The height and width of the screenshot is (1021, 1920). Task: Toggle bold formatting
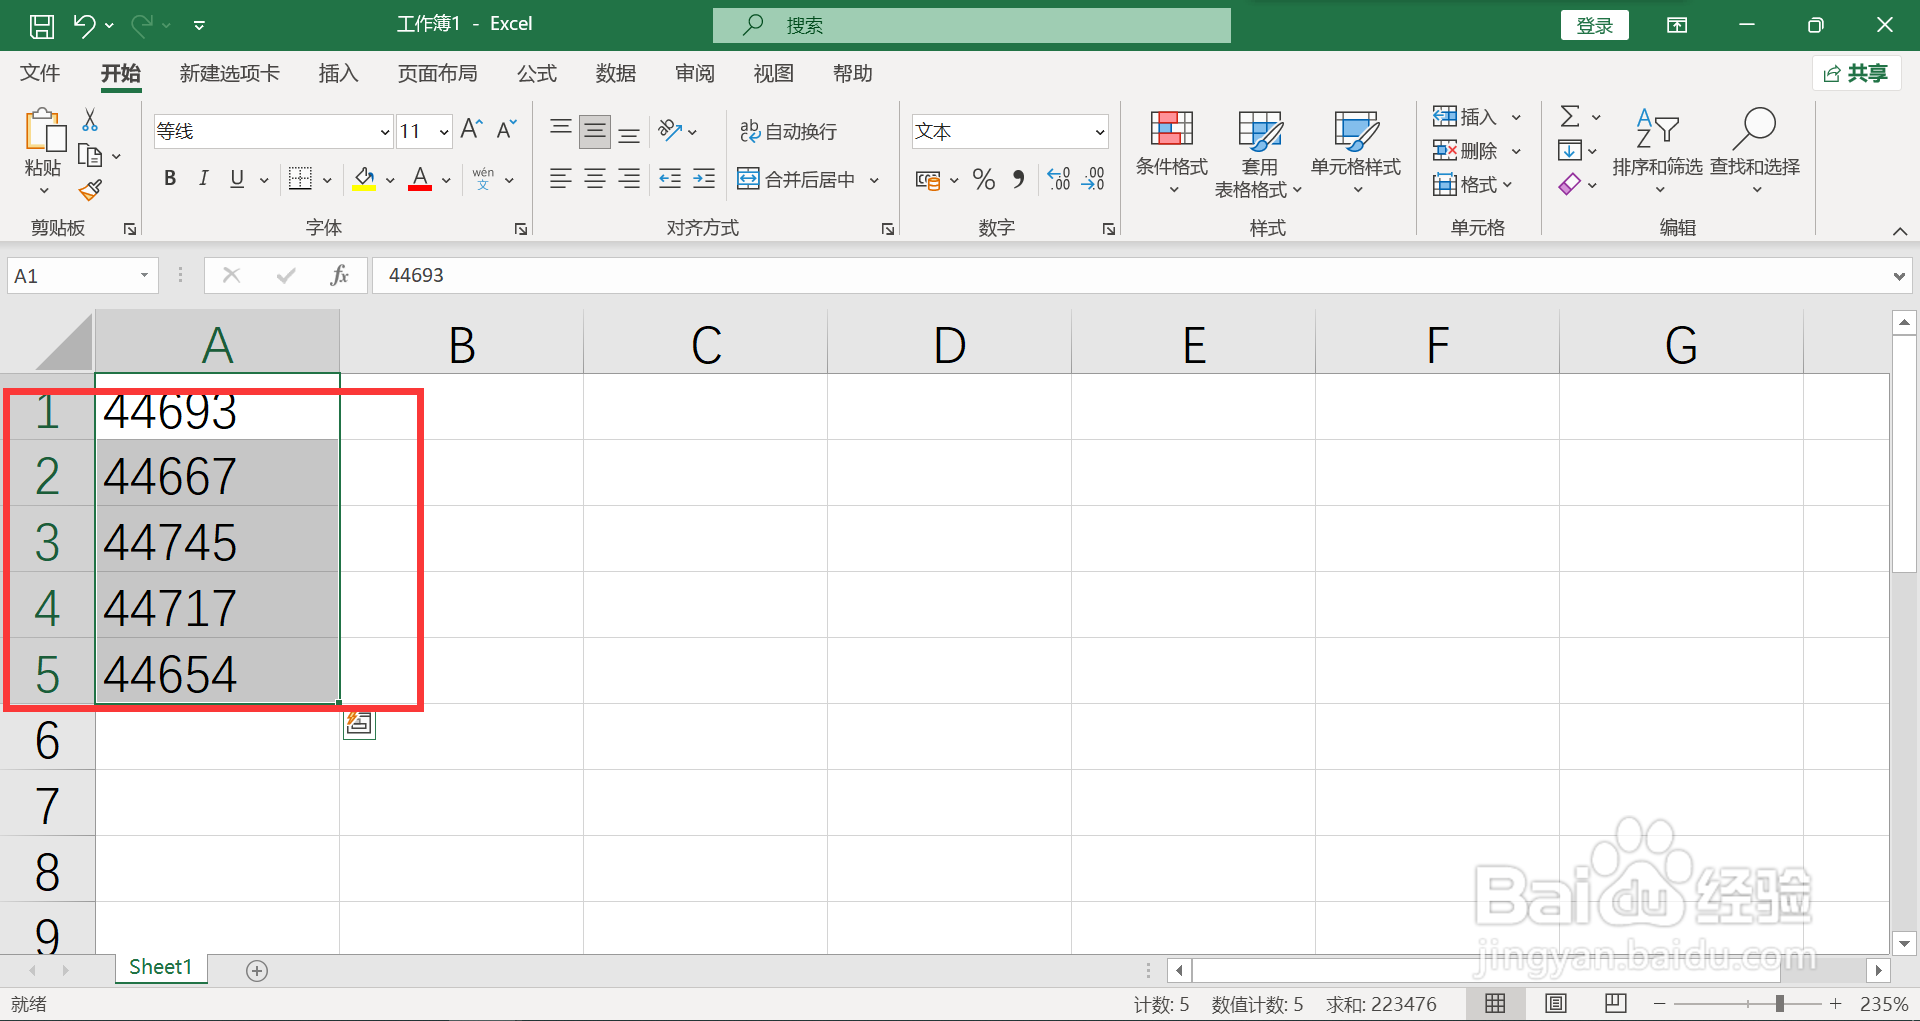pyautogui.click(x=170, y=179)
